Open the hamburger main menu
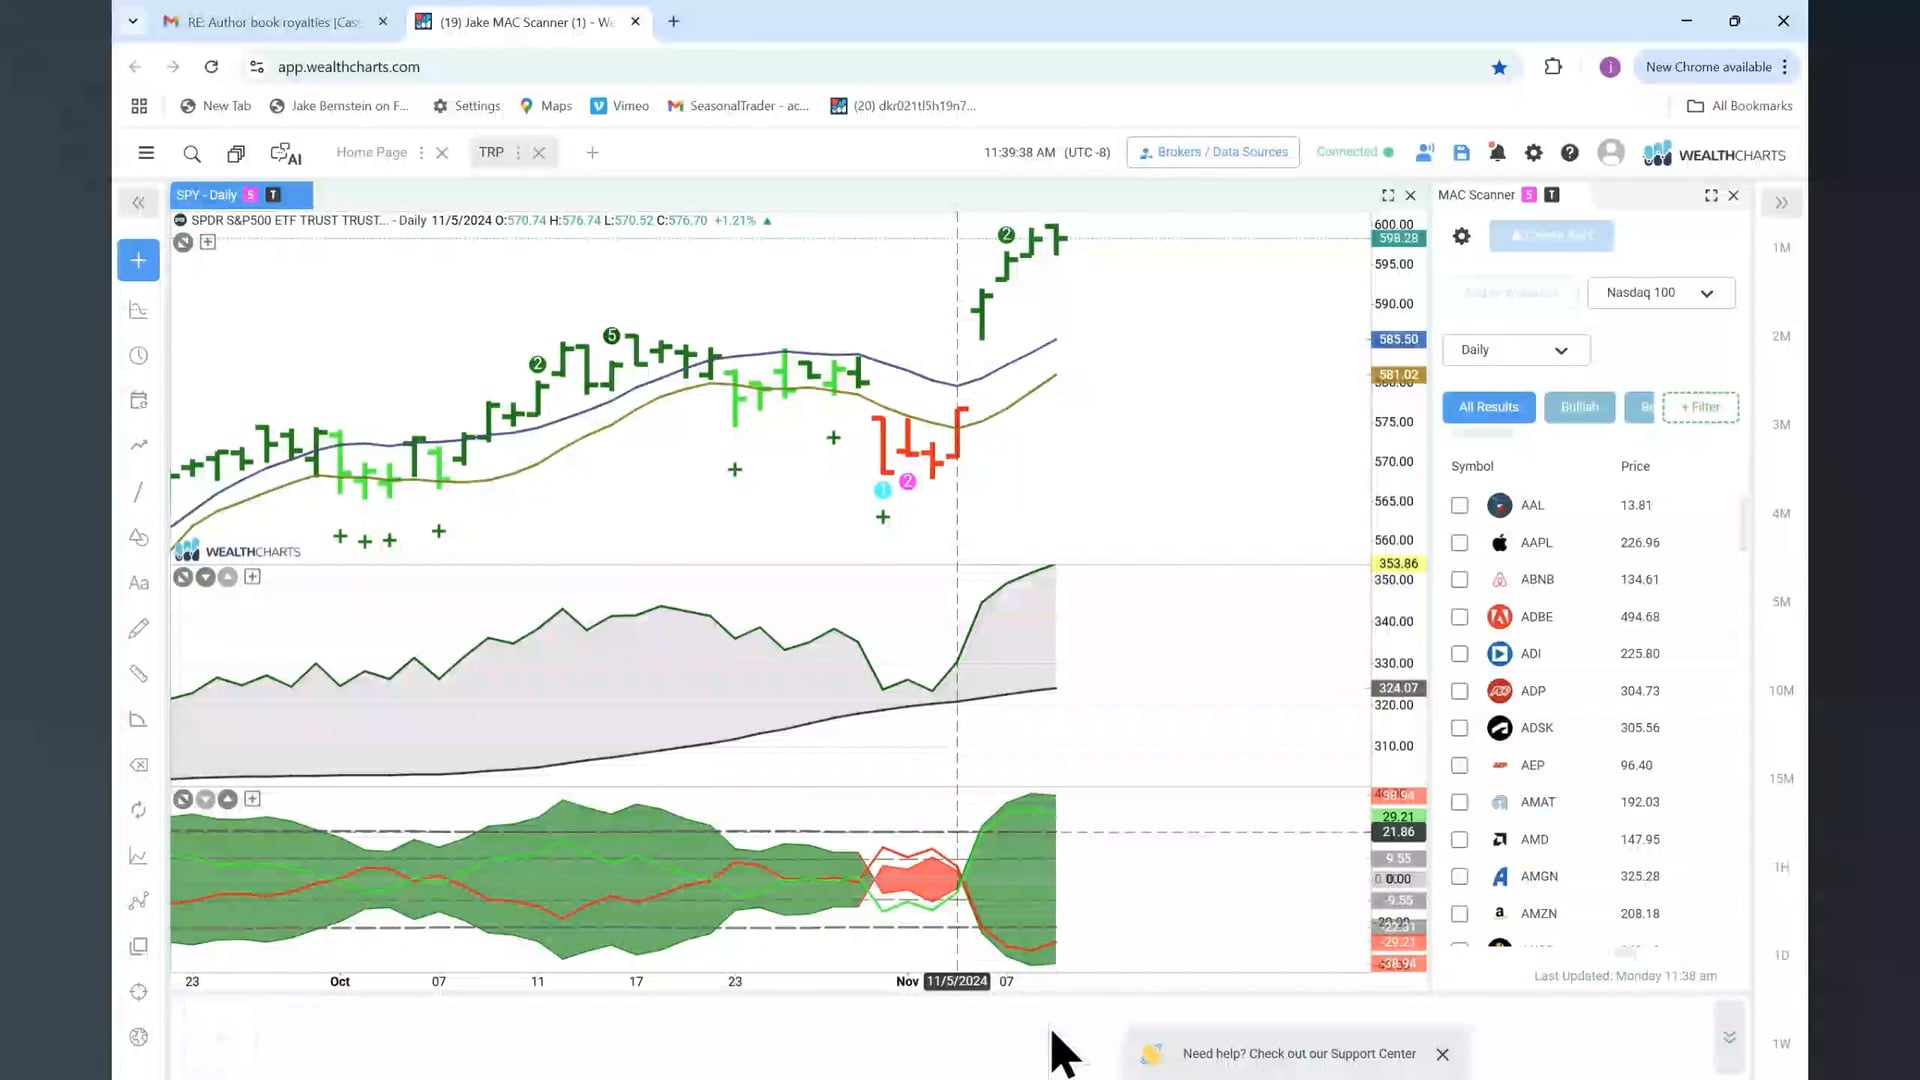 click(146, 153)
